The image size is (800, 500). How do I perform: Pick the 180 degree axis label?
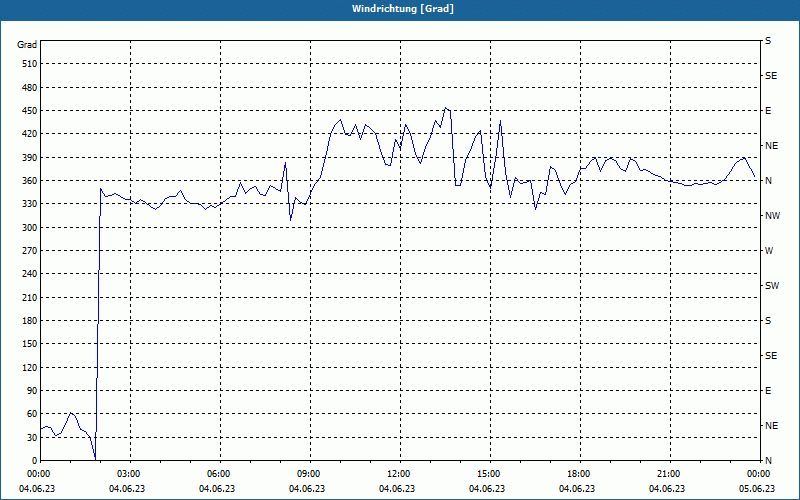pyautogui.click(x=30, y=321)
